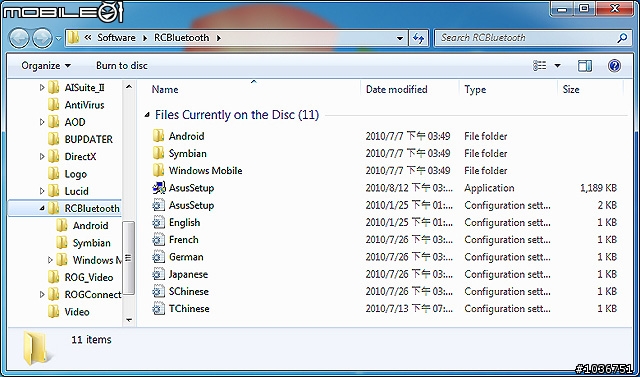Click the address bar folder icon
This screenshot has width=640, height=377.
pos(73,38)
